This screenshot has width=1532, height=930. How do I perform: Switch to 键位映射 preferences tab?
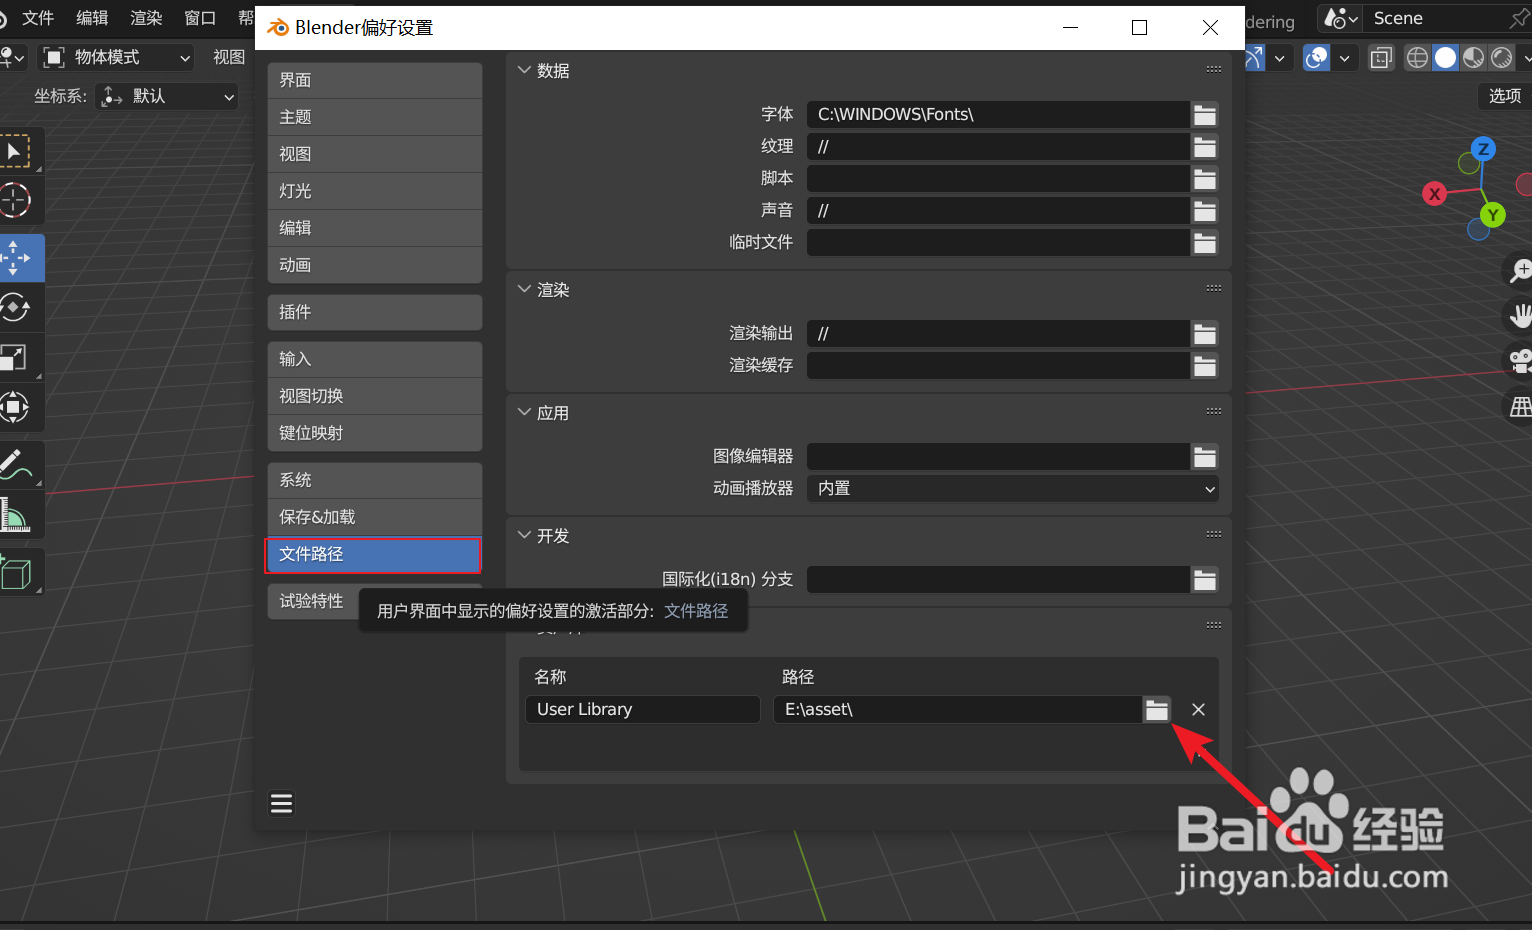point(375,434)
